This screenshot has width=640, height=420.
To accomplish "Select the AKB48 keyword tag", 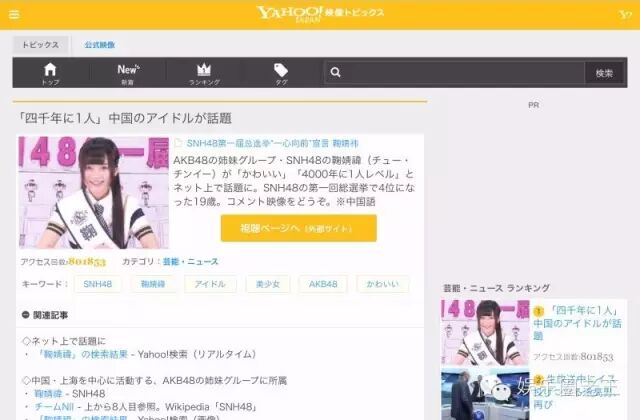I will (323, 284).
